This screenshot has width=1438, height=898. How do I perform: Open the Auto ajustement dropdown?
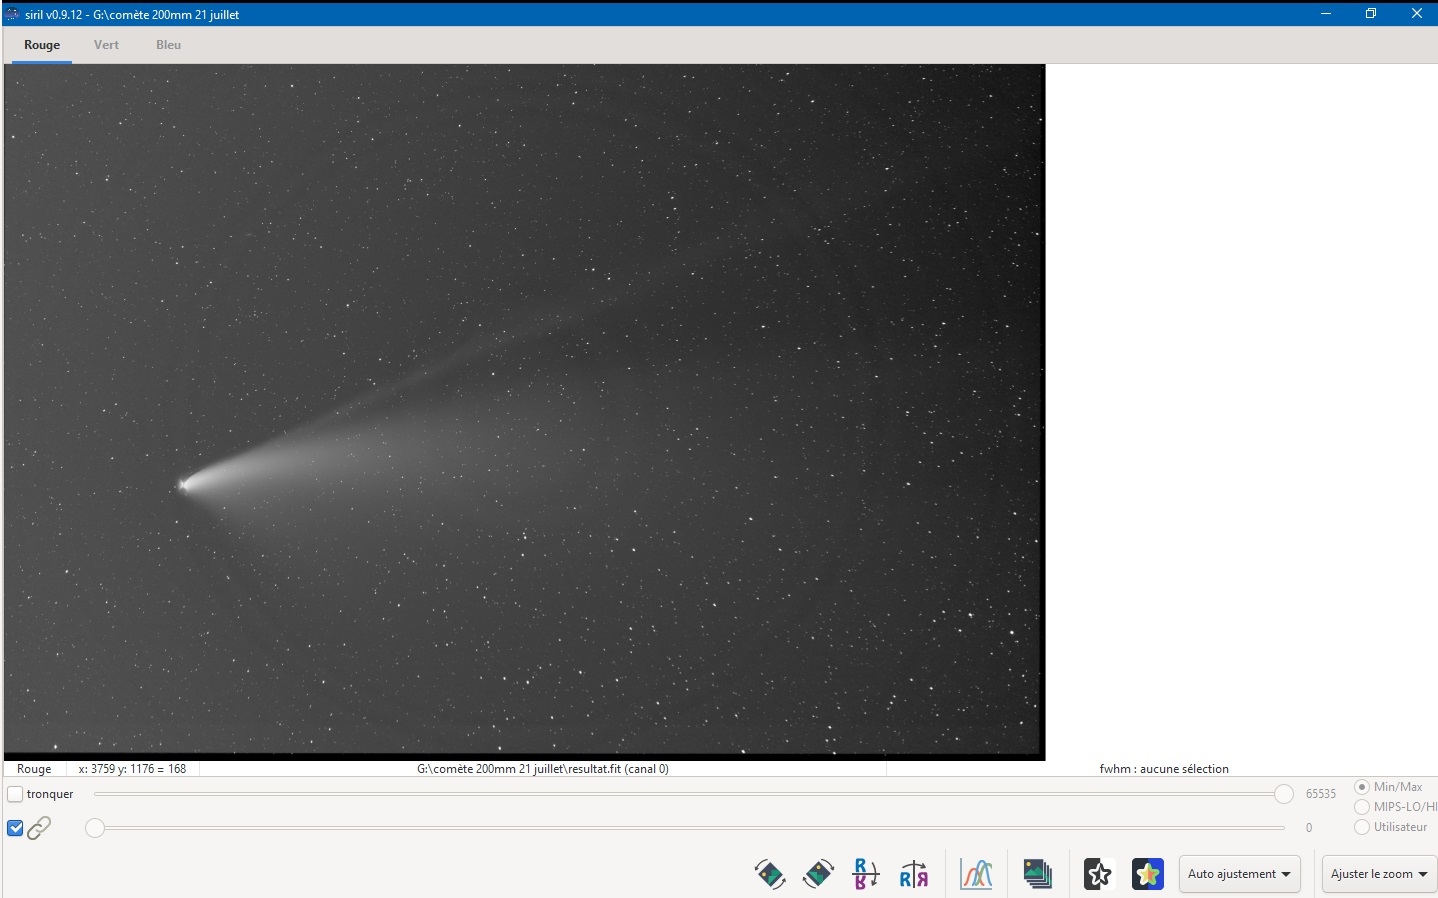click(1240, 874)
